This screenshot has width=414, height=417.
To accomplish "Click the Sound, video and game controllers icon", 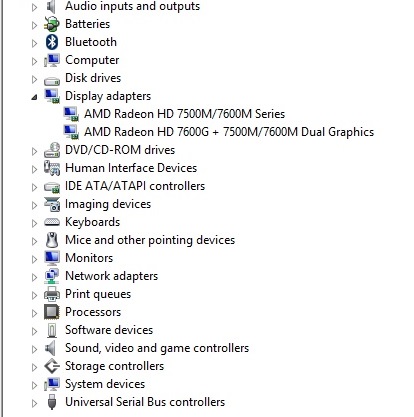I will pos(51,348).
